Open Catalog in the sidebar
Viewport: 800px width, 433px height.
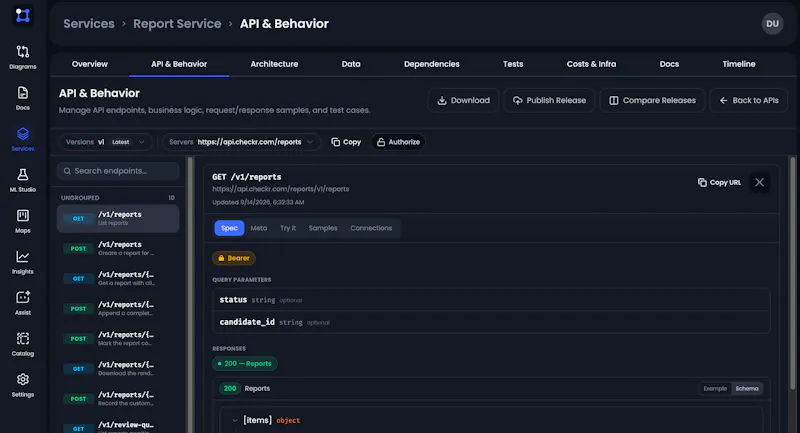point(22,344)
